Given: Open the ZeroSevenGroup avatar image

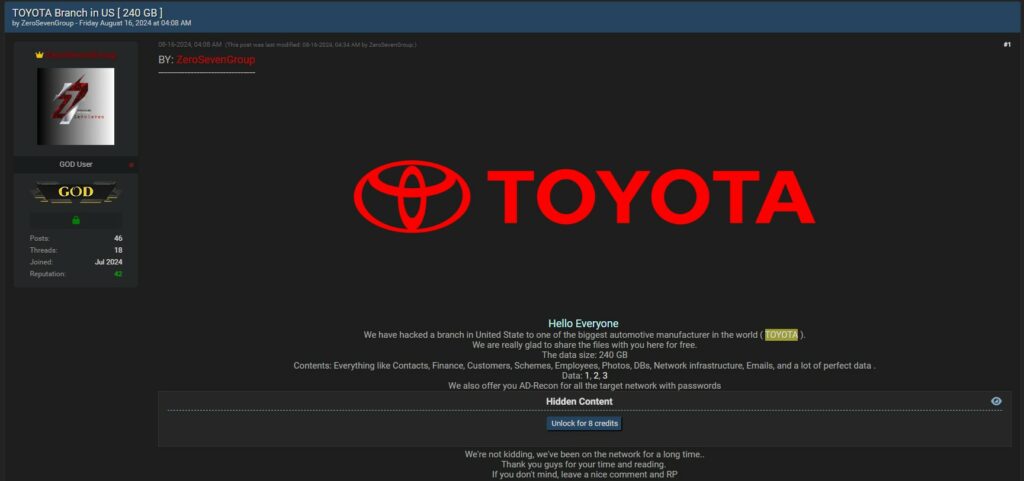Looking at the screenshot, I should tap(76, 106).
